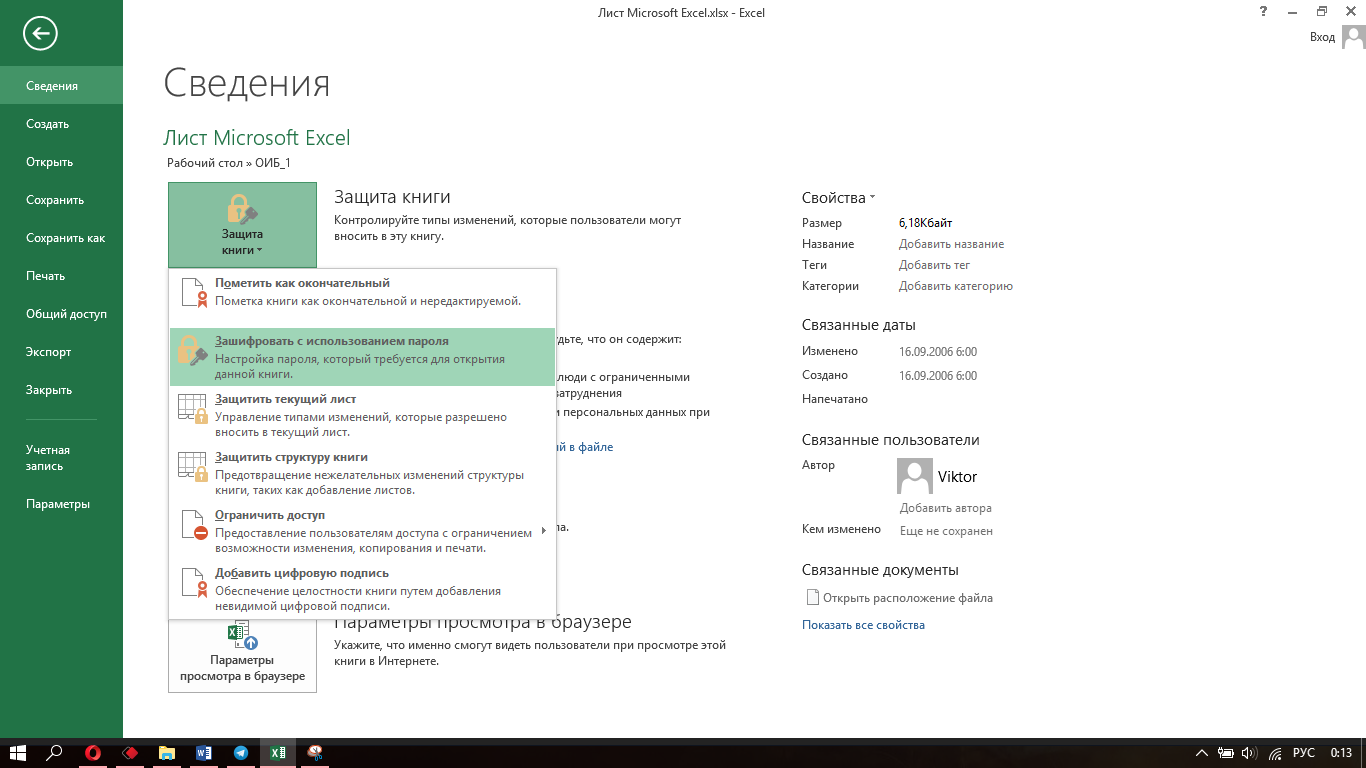Open the Windows Start menu
The image size is (1366, 768).
pos(18,753)
